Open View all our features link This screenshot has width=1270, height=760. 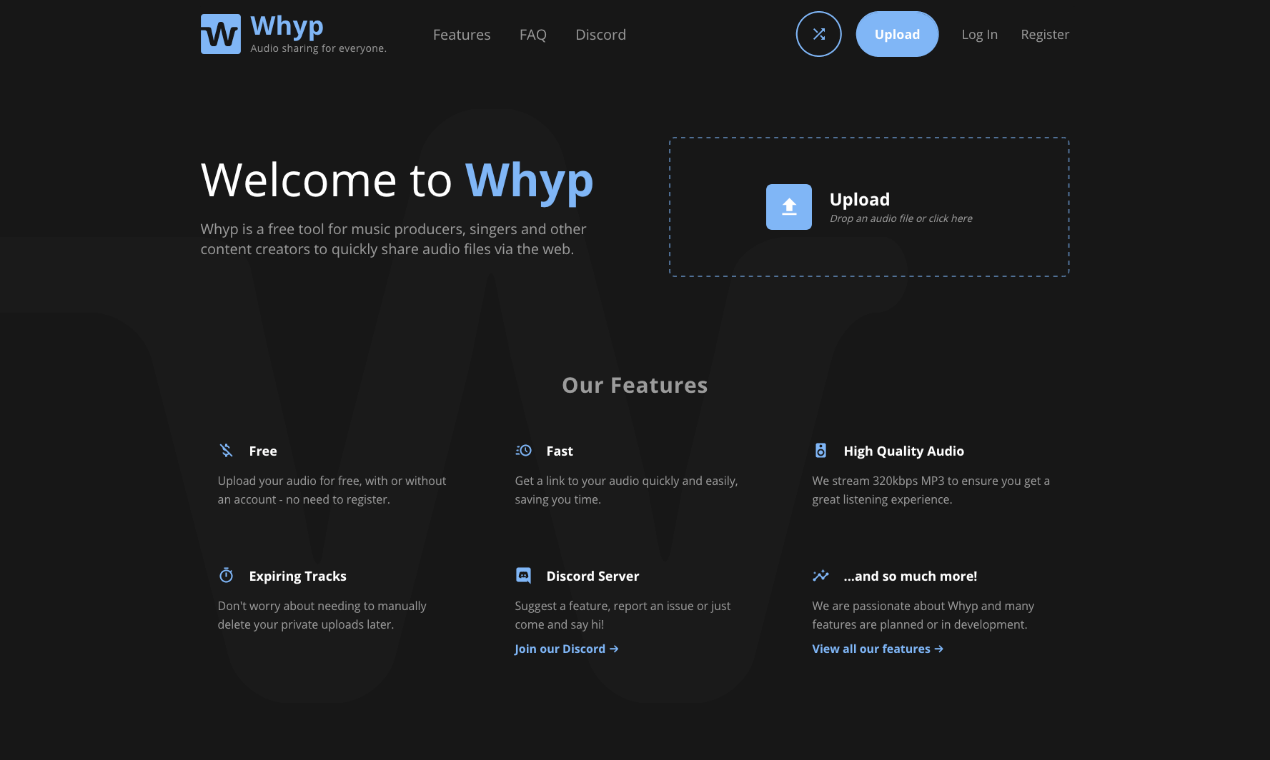[x=870, y=648]
